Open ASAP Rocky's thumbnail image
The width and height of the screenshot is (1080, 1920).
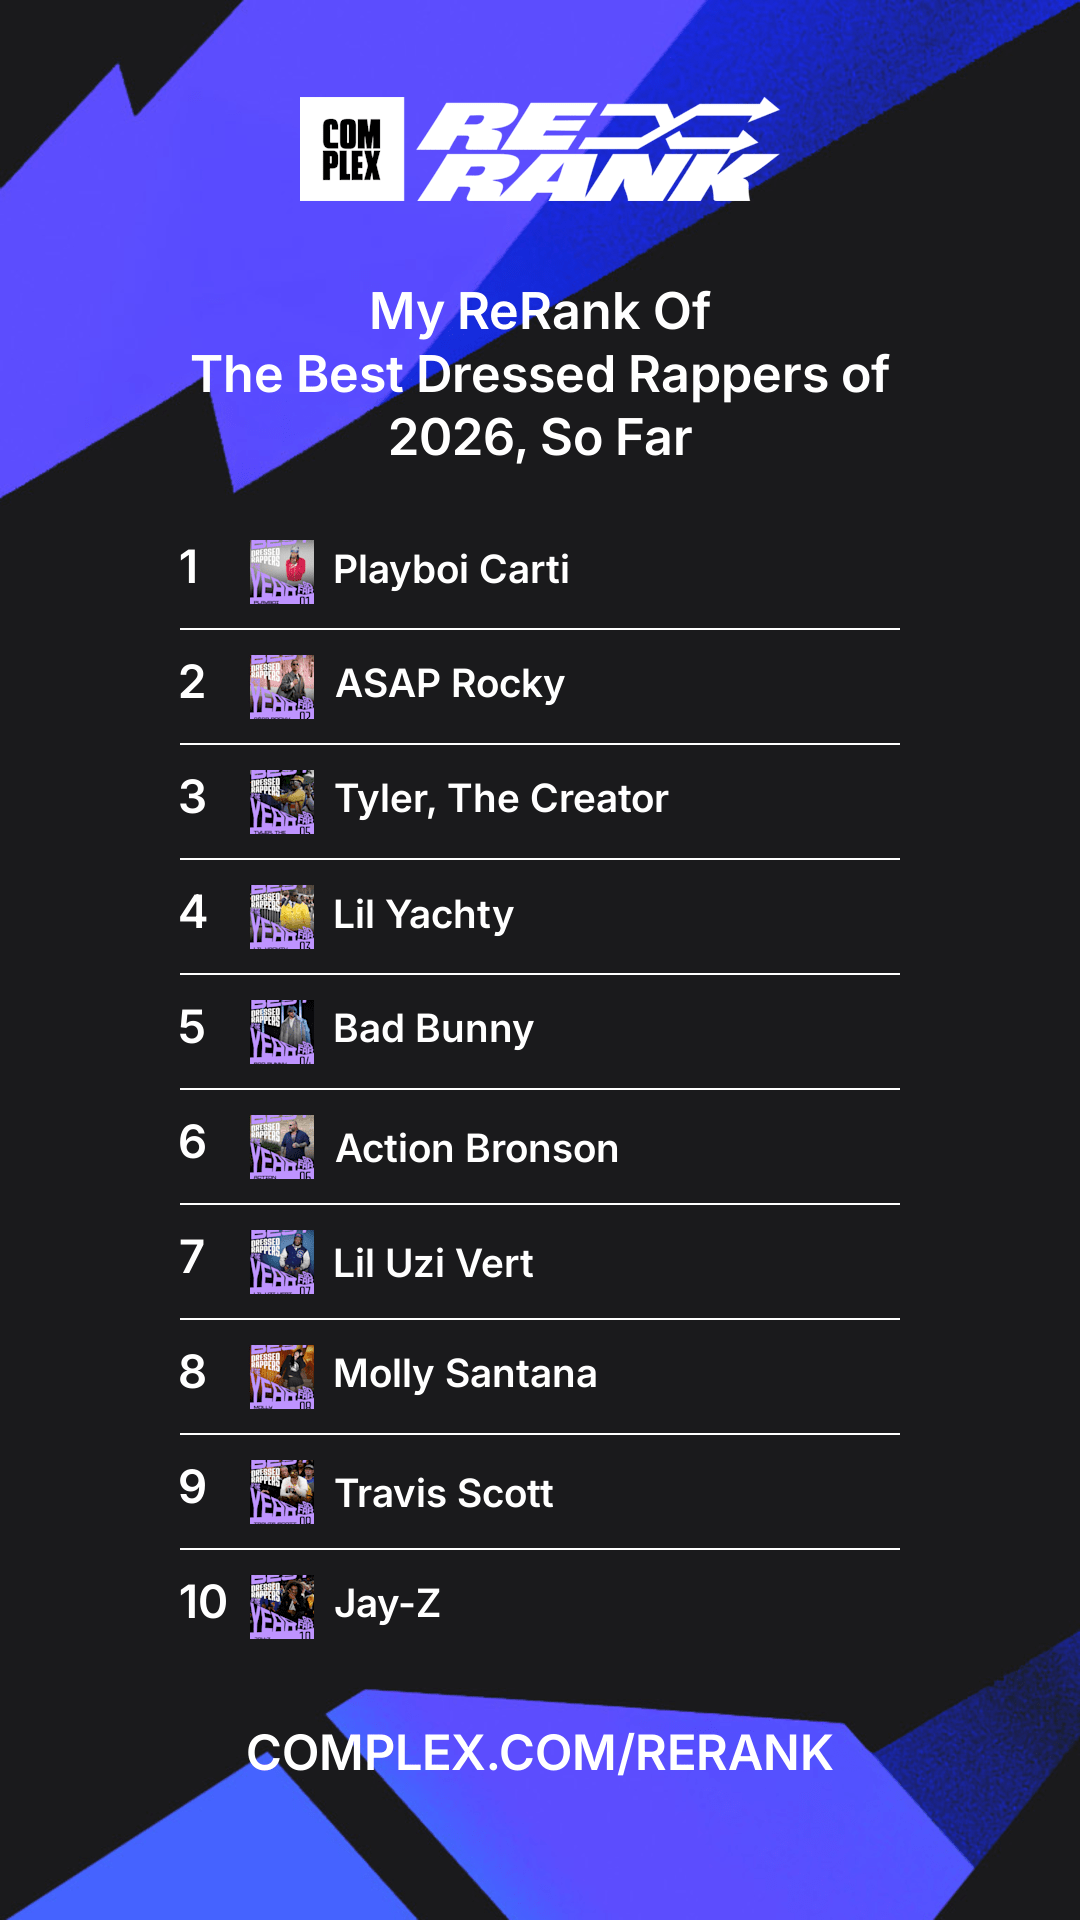coord(282,687)
